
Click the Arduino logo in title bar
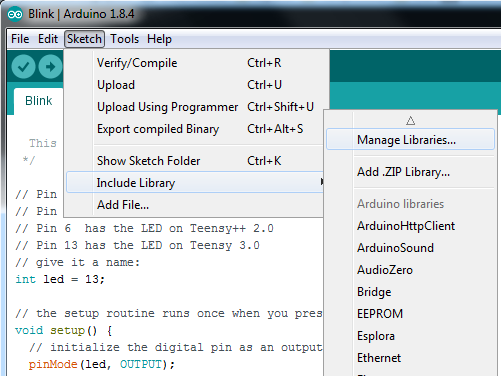[15, 14]
